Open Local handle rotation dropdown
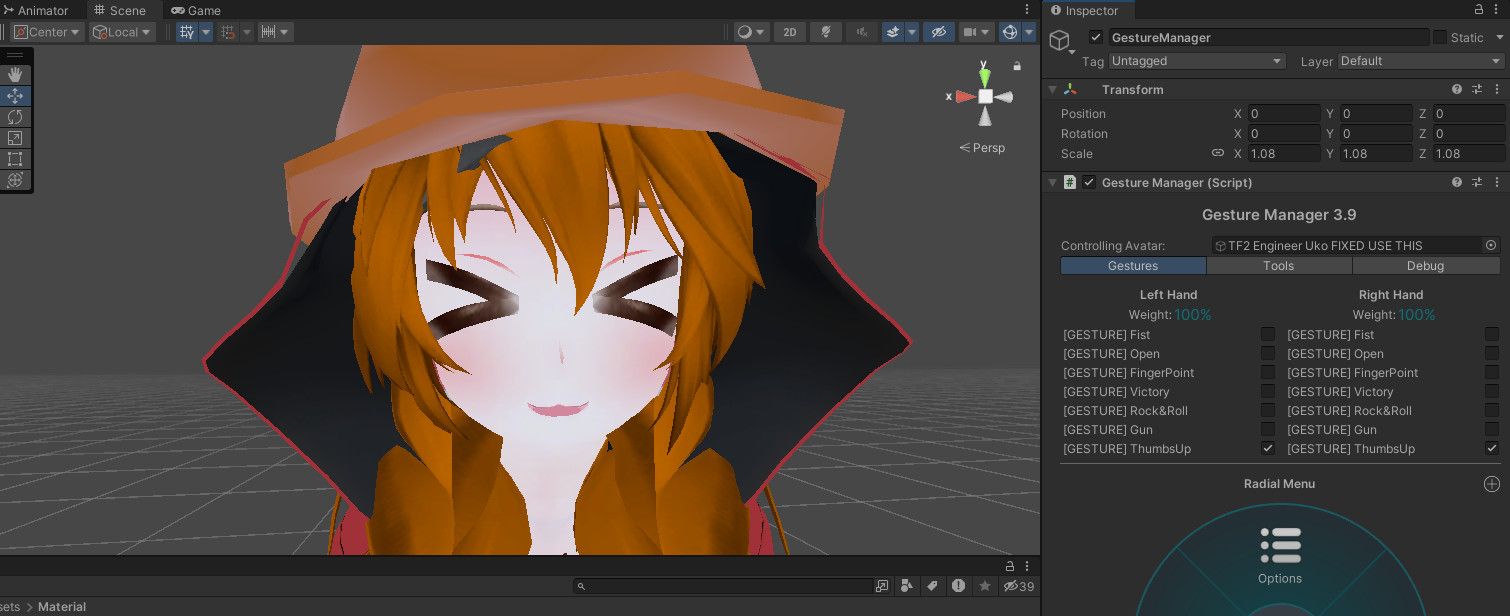The width and height of the screenshot is (1510, 616). [122, 32]
